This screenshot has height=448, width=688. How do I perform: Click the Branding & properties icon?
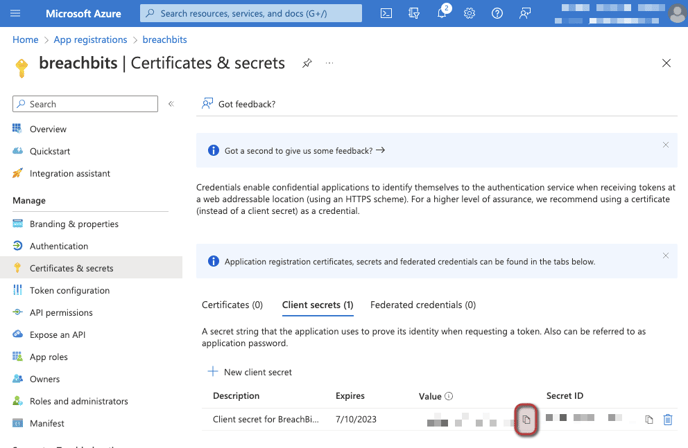tap(18, 223)
